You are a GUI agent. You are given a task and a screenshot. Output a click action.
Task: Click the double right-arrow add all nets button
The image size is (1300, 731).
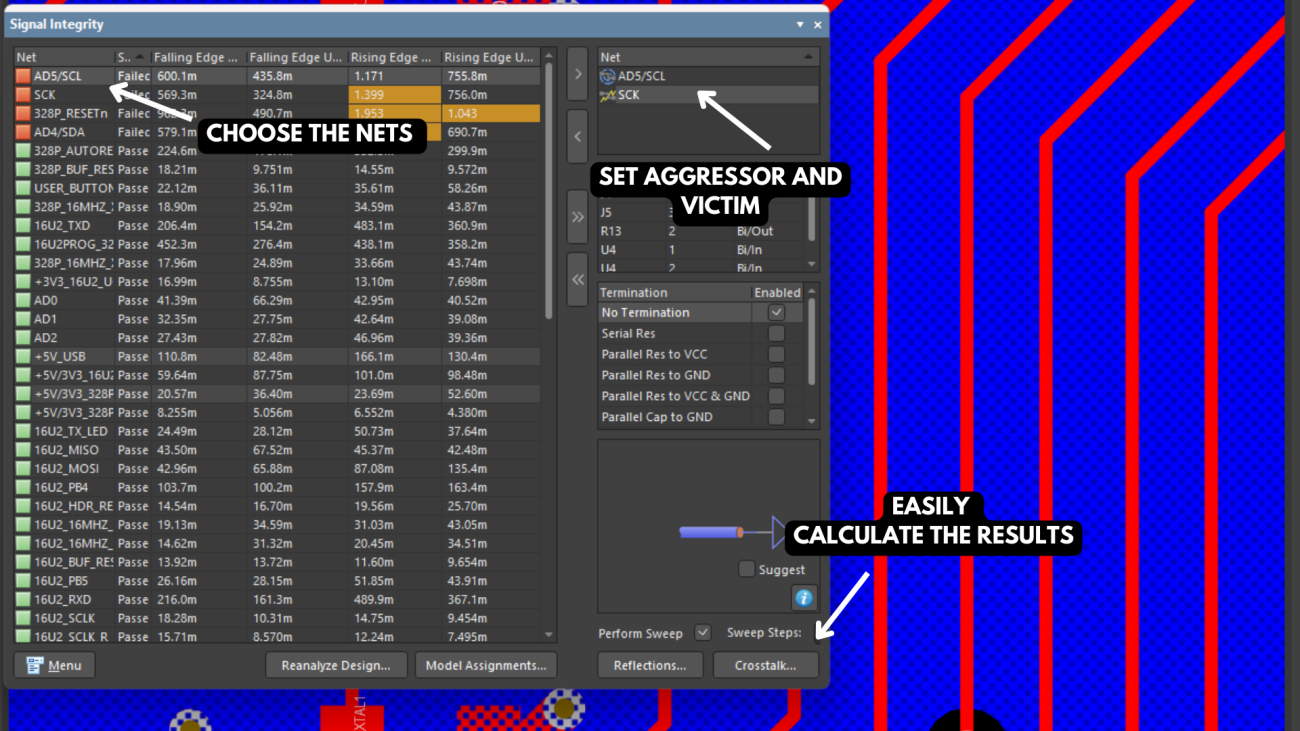(x=577, y=217)
